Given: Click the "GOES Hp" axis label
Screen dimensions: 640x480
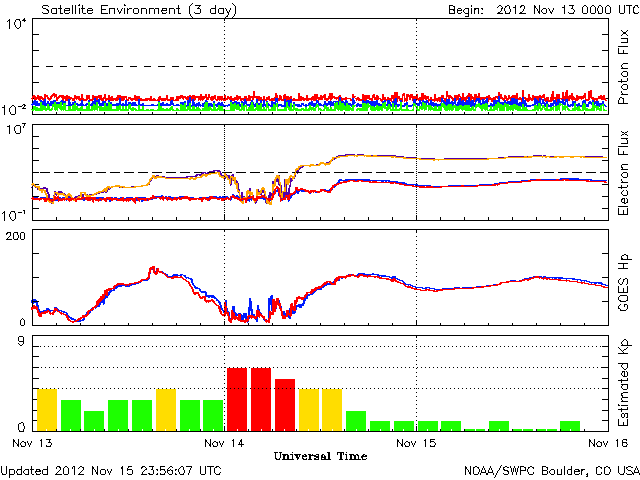Looking at the screenshot, I should point(623,282).
